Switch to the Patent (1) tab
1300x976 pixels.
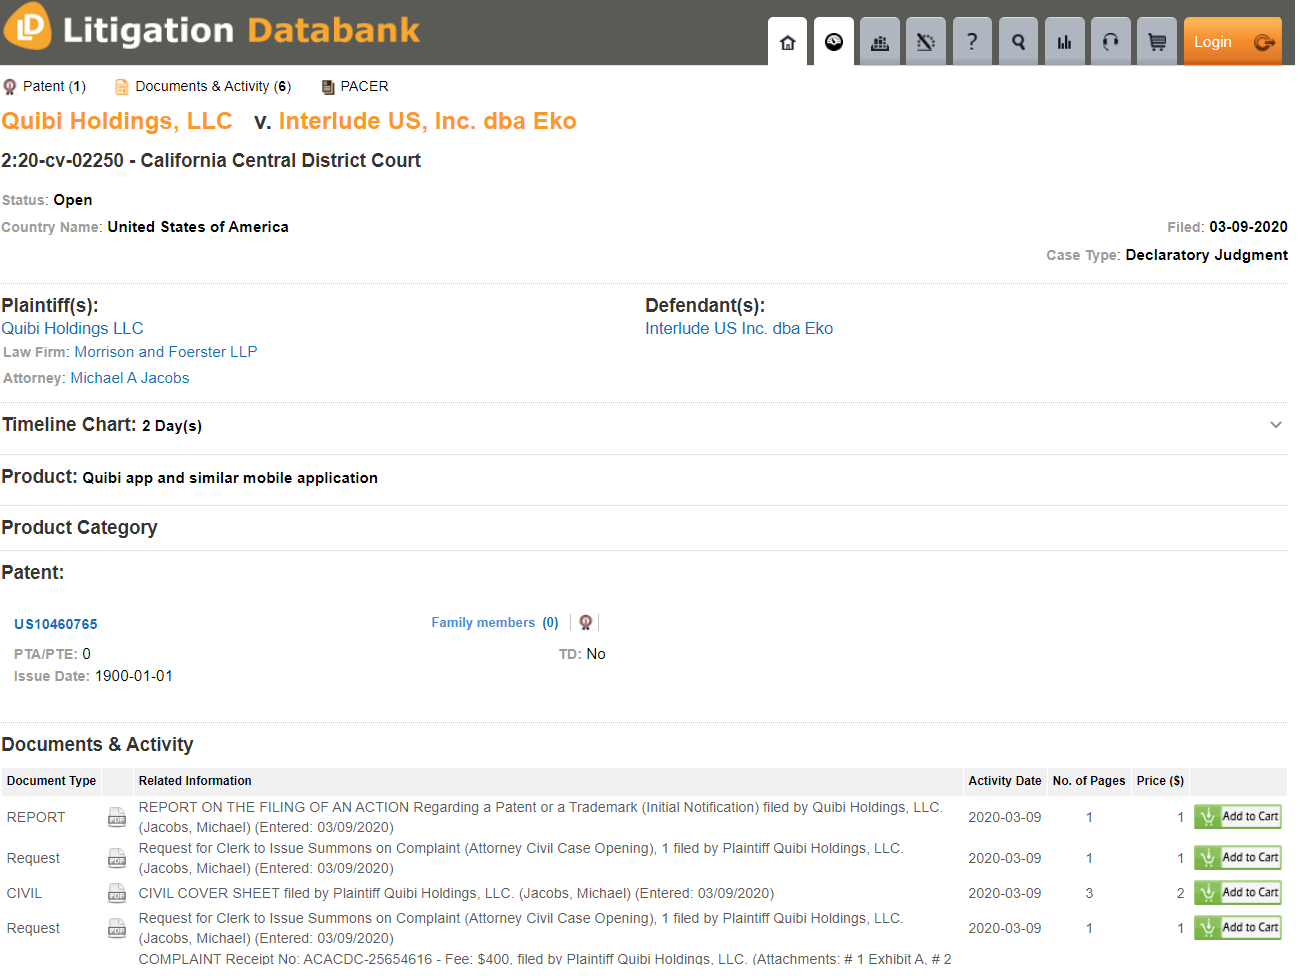(x=46, y=87)
